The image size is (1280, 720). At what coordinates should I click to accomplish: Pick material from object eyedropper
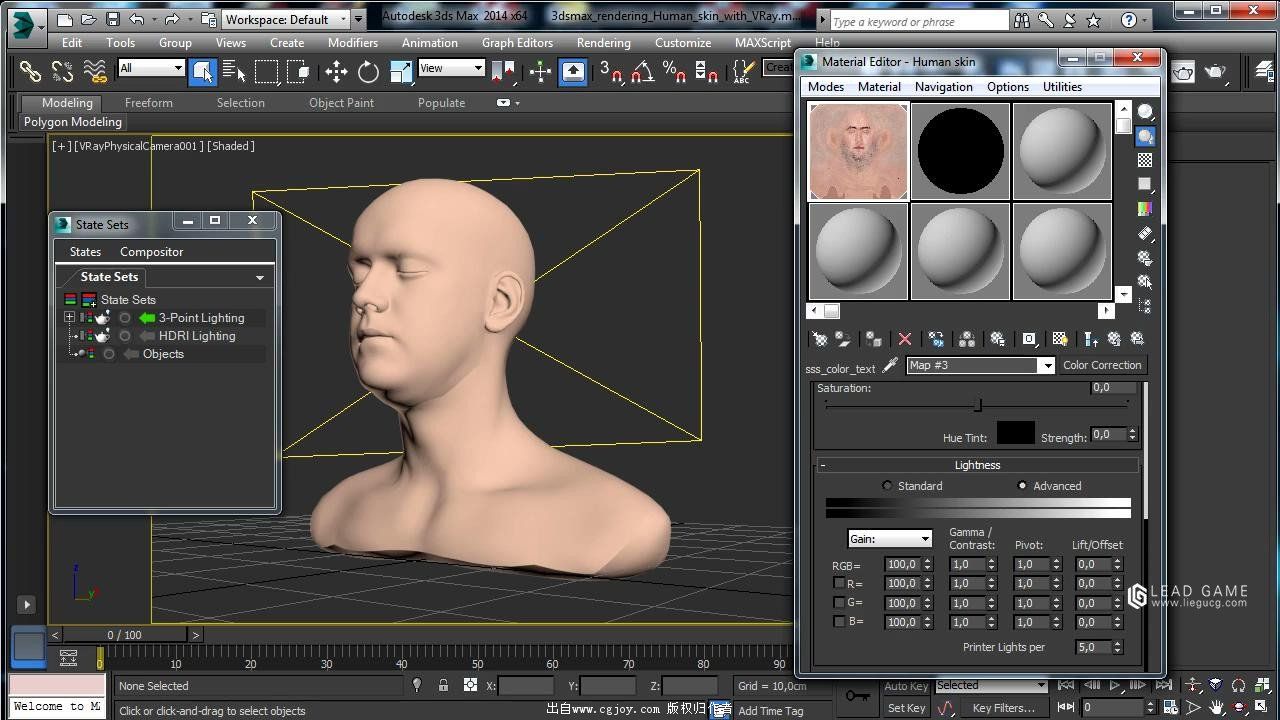(890, 366)
